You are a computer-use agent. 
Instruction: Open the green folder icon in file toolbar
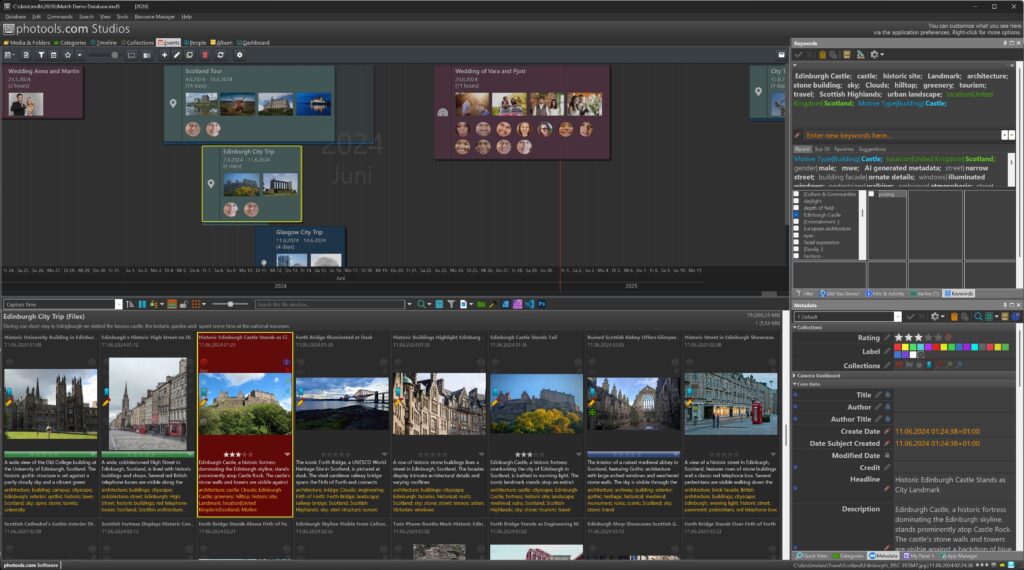481,304
